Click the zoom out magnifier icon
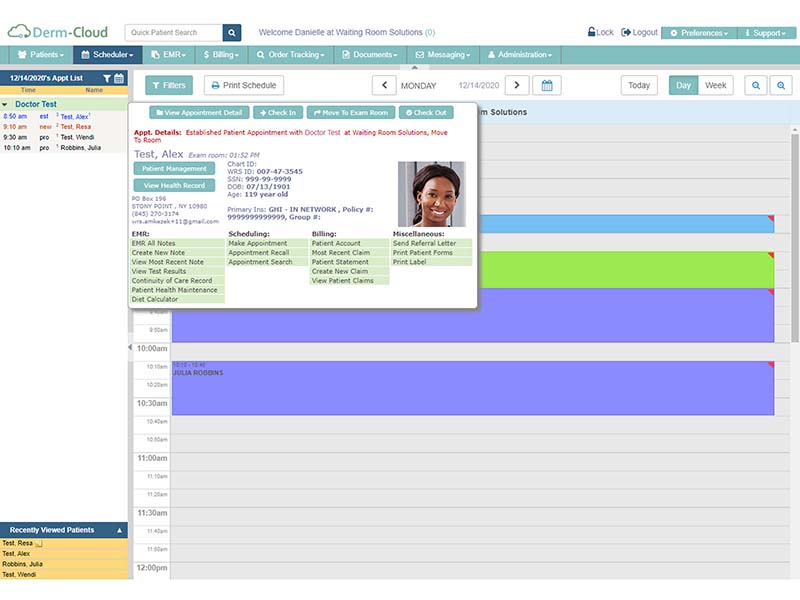The height and width of the screenshot is (600, 800). (x=756, y=85)
